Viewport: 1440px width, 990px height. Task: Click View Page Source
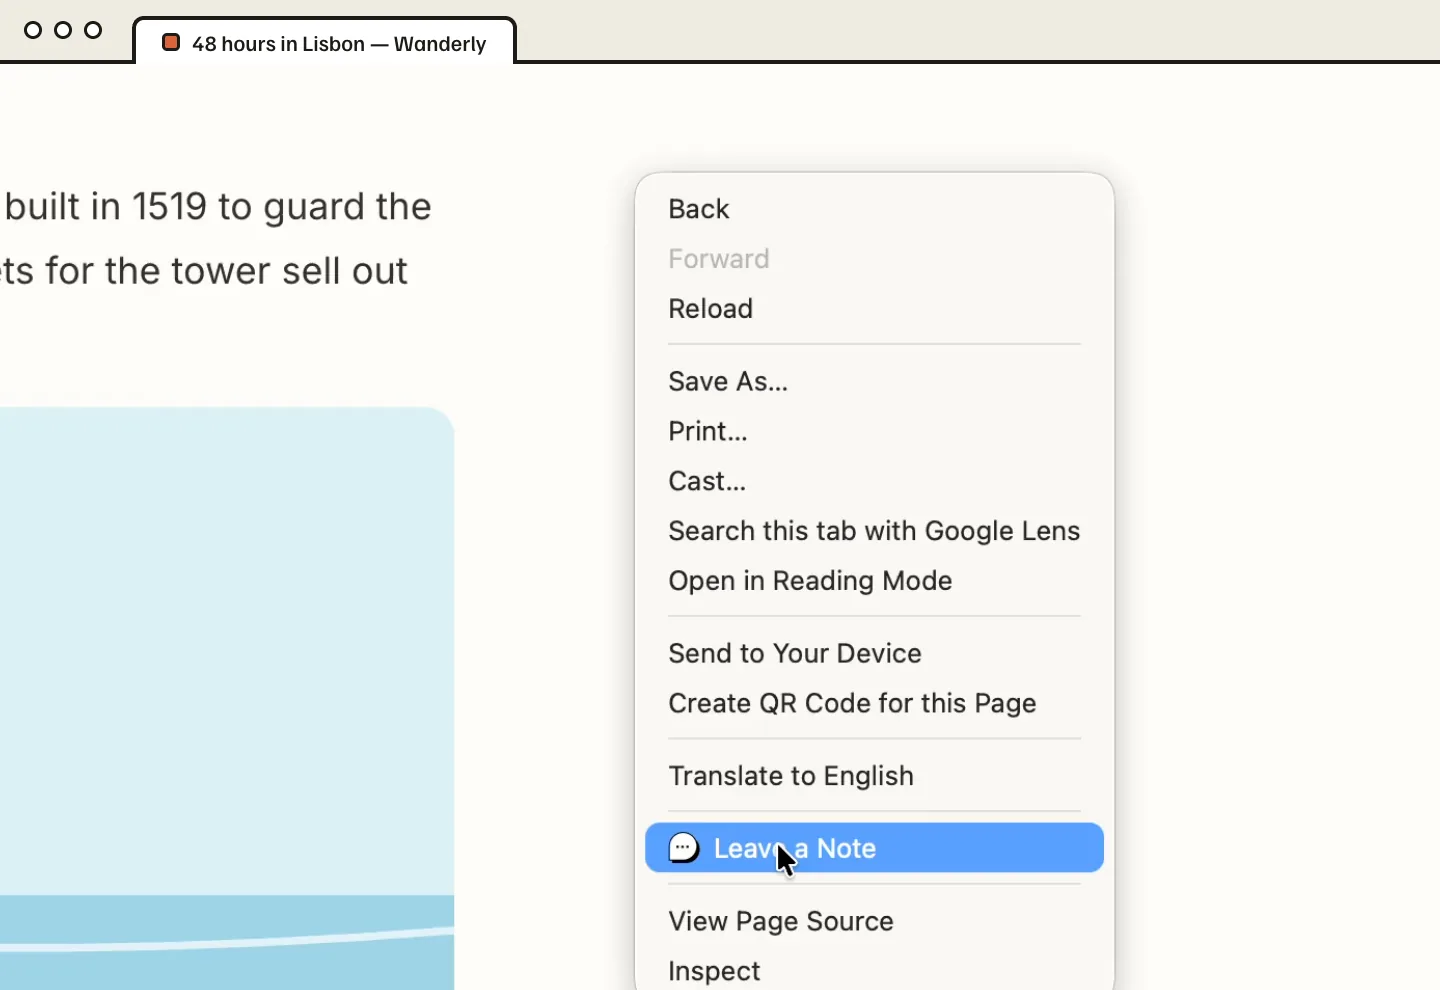click(x=874, y=922)
